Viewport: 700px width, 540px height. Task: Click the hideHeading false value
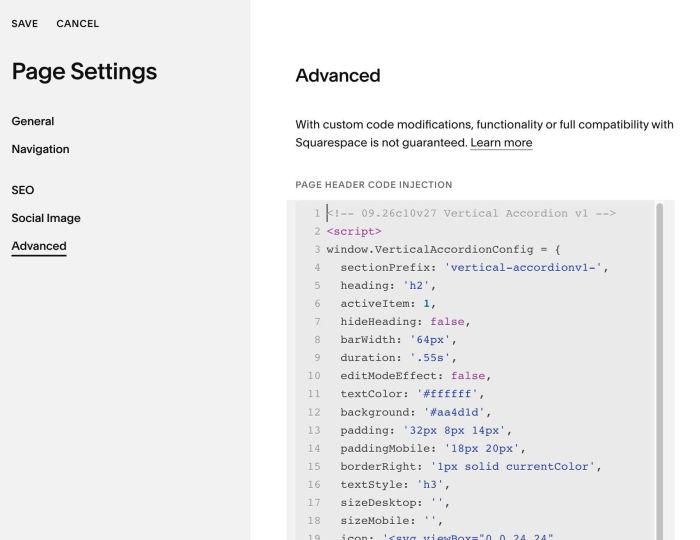pyautogui.click(x=447, y=322)
